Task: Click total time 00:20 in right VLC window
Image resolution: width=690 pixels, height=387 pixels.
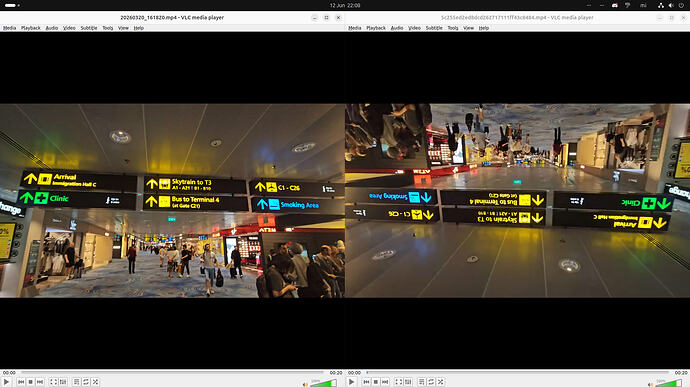Action: pyautogui.click(x=681, y=372)
